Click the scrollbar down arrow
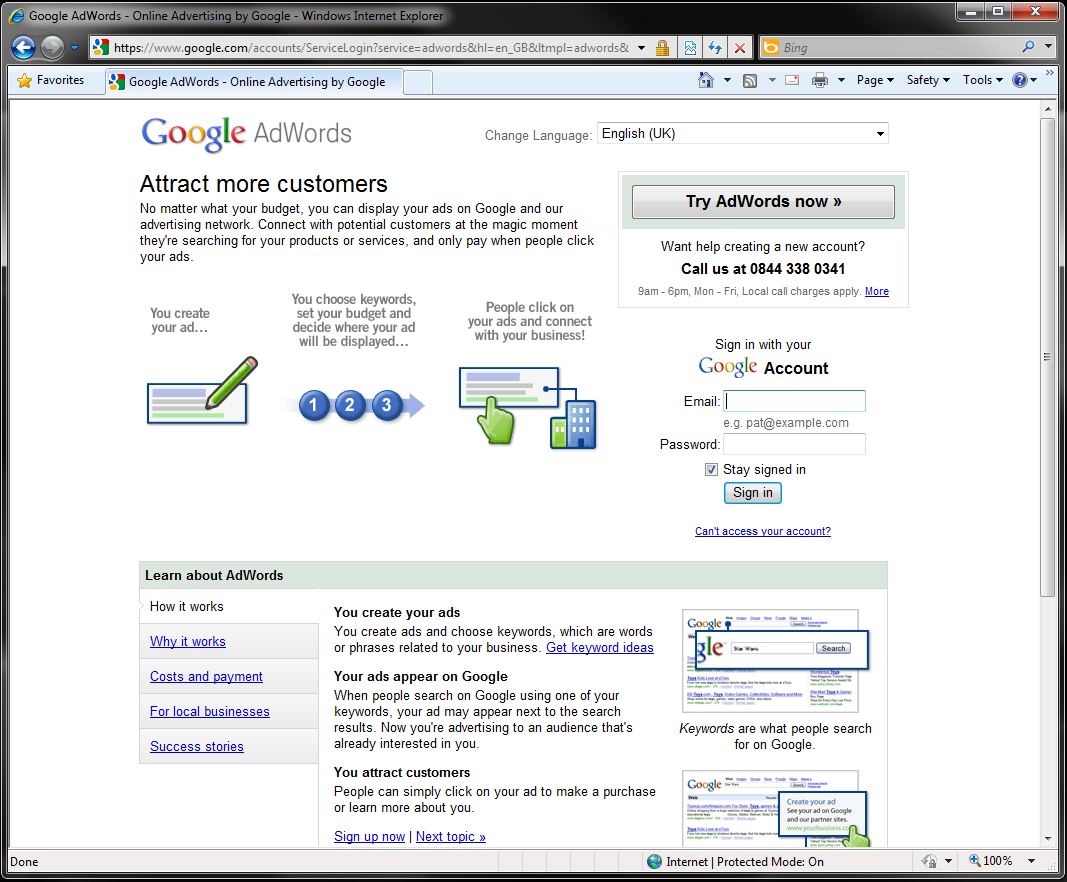Viewport: 1067px width, 882px height. (x=1047, y=839)
